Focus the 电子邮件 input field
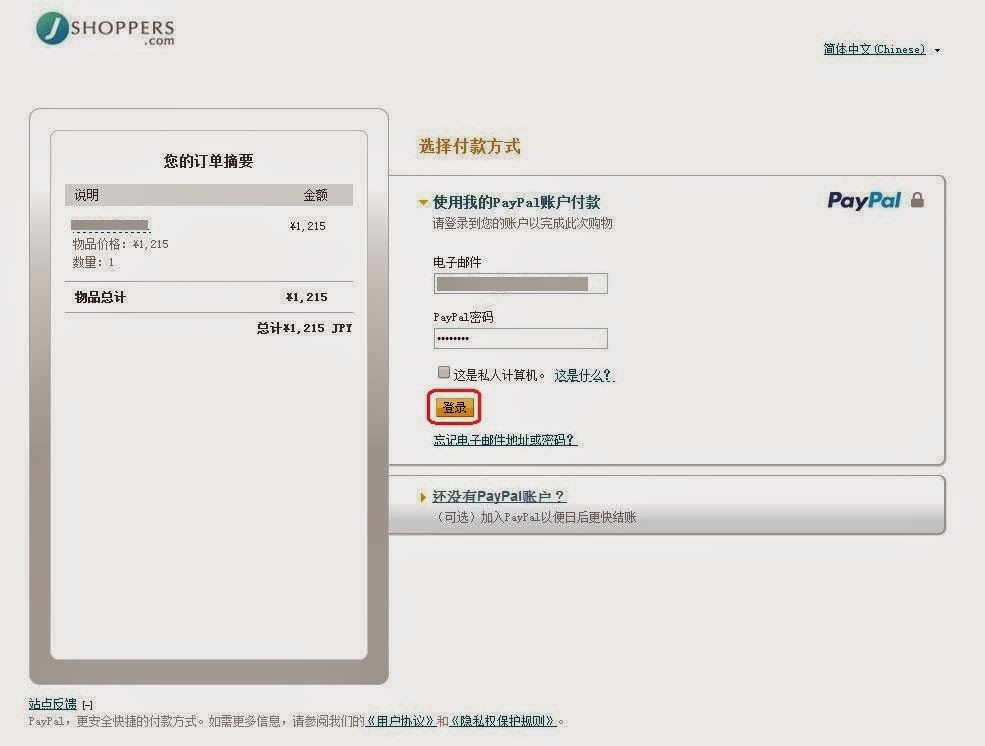The height and width of the screenshot is (746, 985). (521, 284)
